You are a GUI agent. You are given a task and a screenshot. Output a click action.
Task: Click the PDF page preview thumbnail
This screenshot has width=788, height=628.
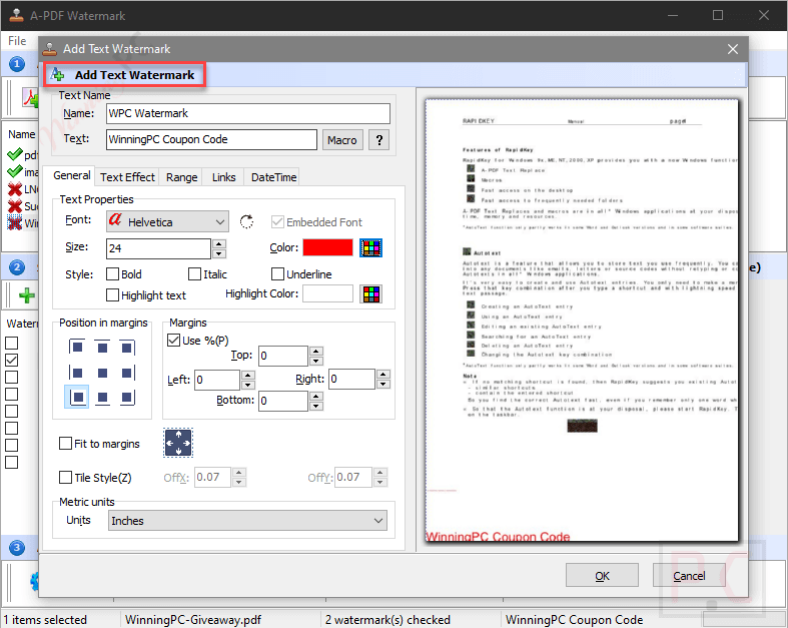[582, 320]
